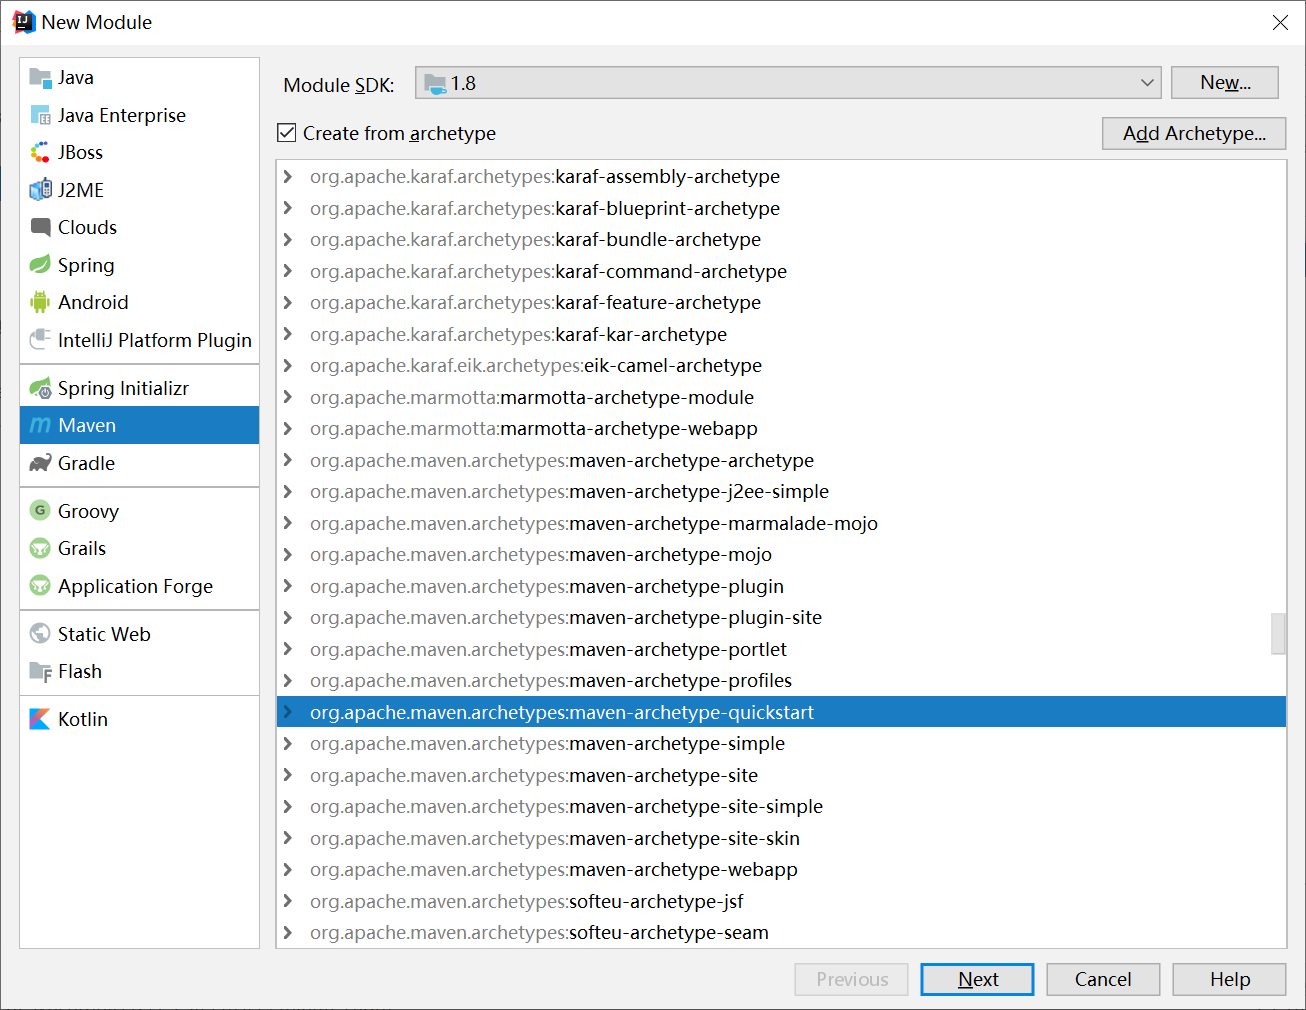
Task: Expand the eik-camel-archetype row
Action: pyautogui.click(x=288, y=365)
